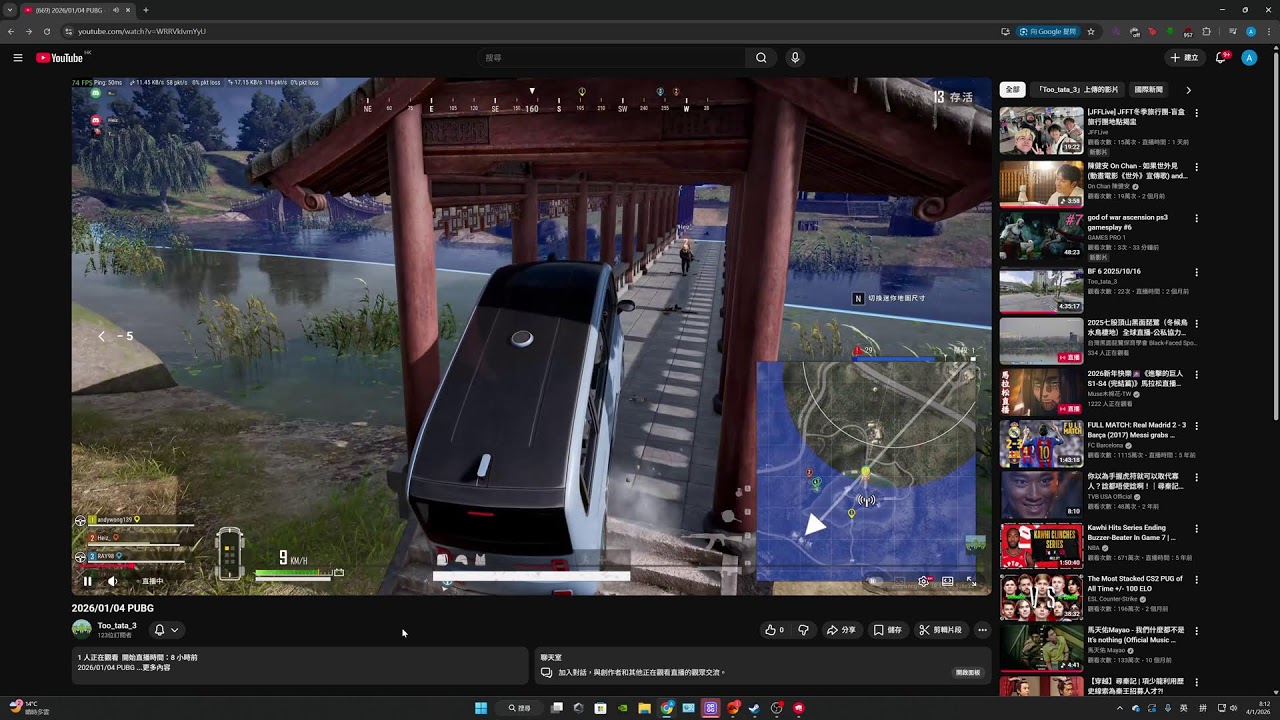Open the YouTube guide hamburger menu

(x=18, y=58)
